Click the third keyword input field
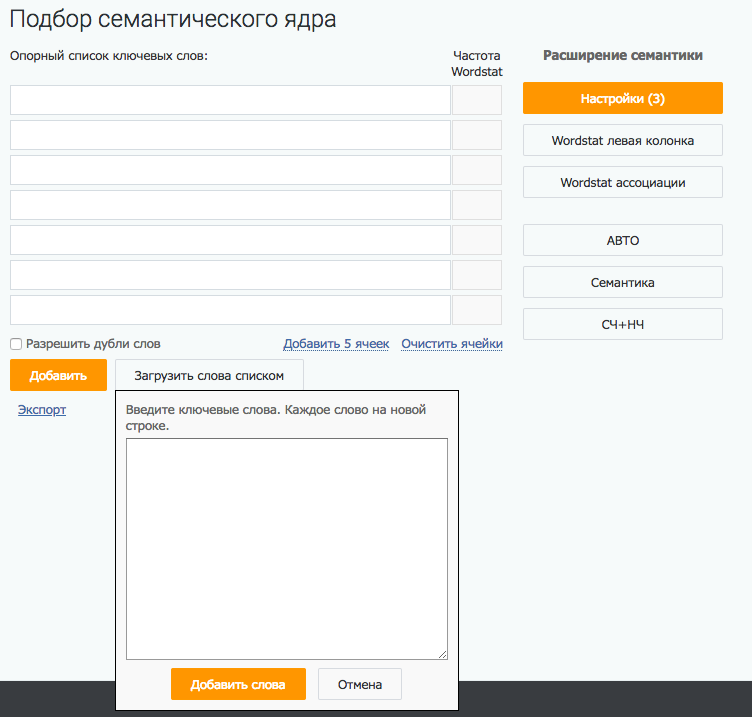This screenshot has height=717, width=752. (x=230, y=170)
